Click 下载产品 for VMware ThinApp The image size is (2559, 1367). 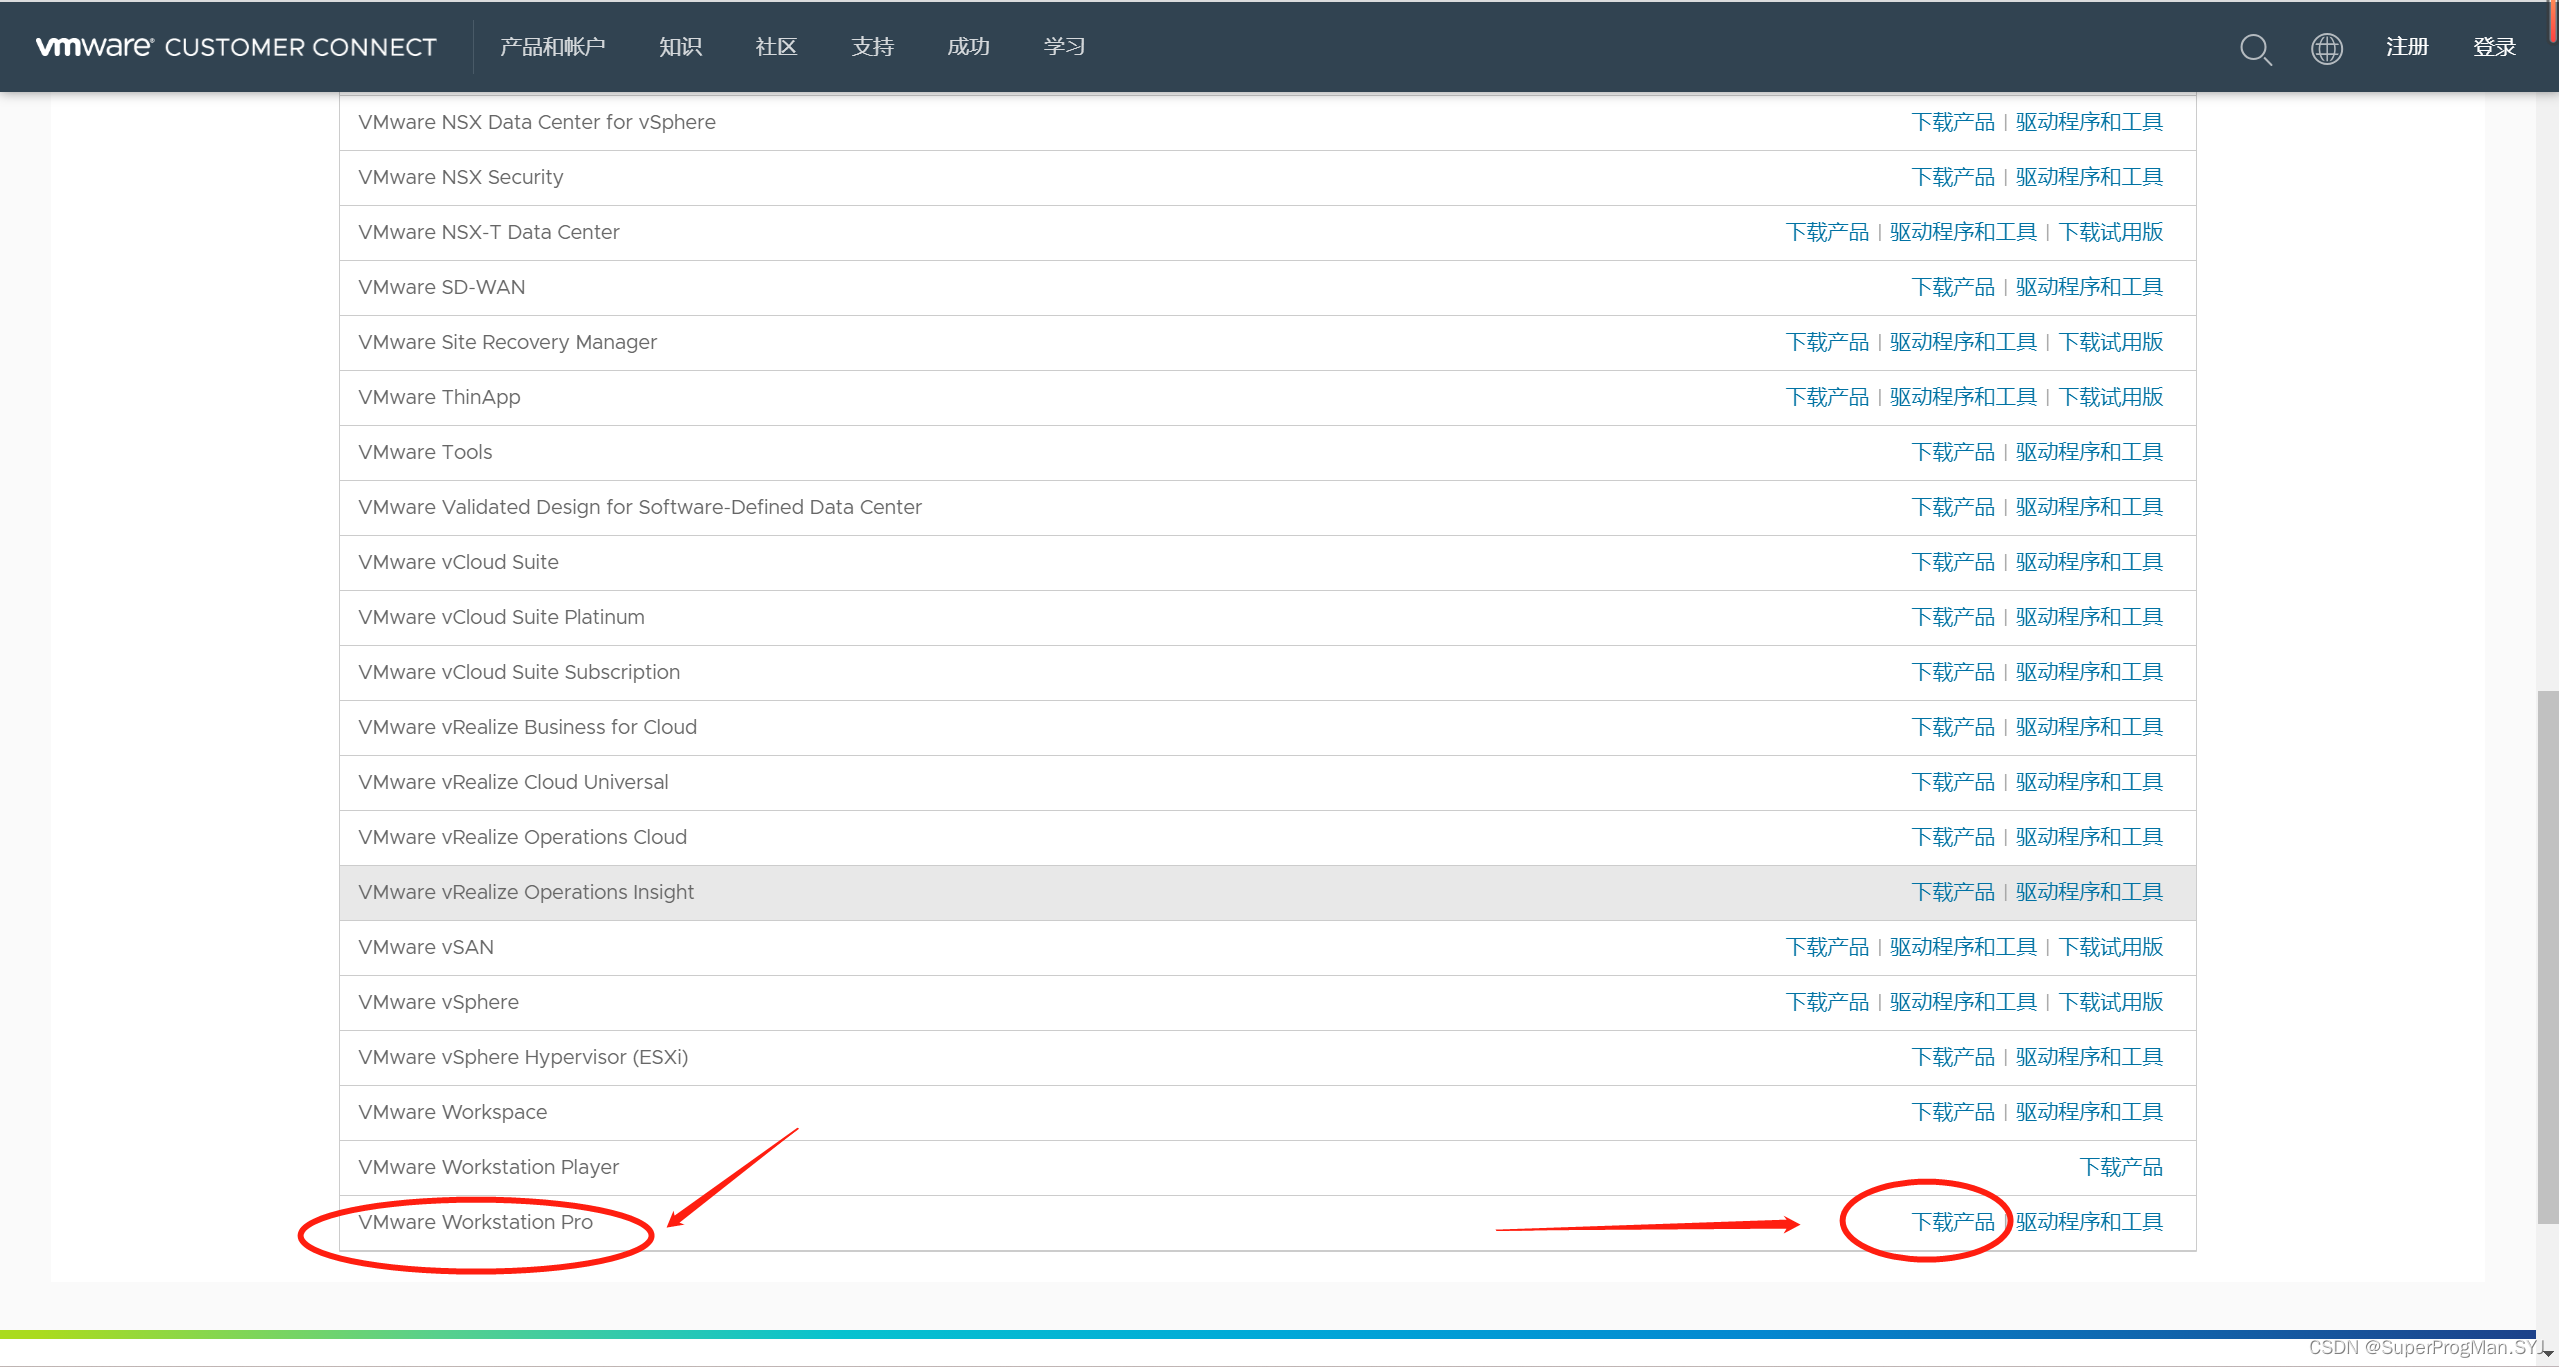1827,397
